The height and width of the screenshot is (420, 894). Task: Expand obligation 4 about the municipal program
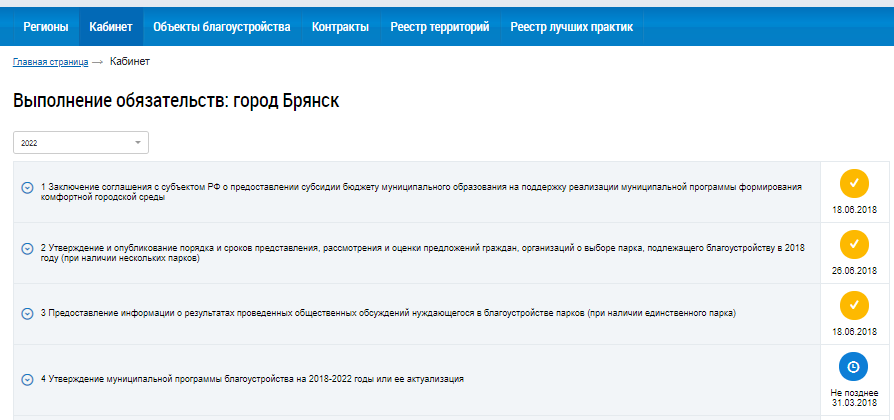coord(27,379)
